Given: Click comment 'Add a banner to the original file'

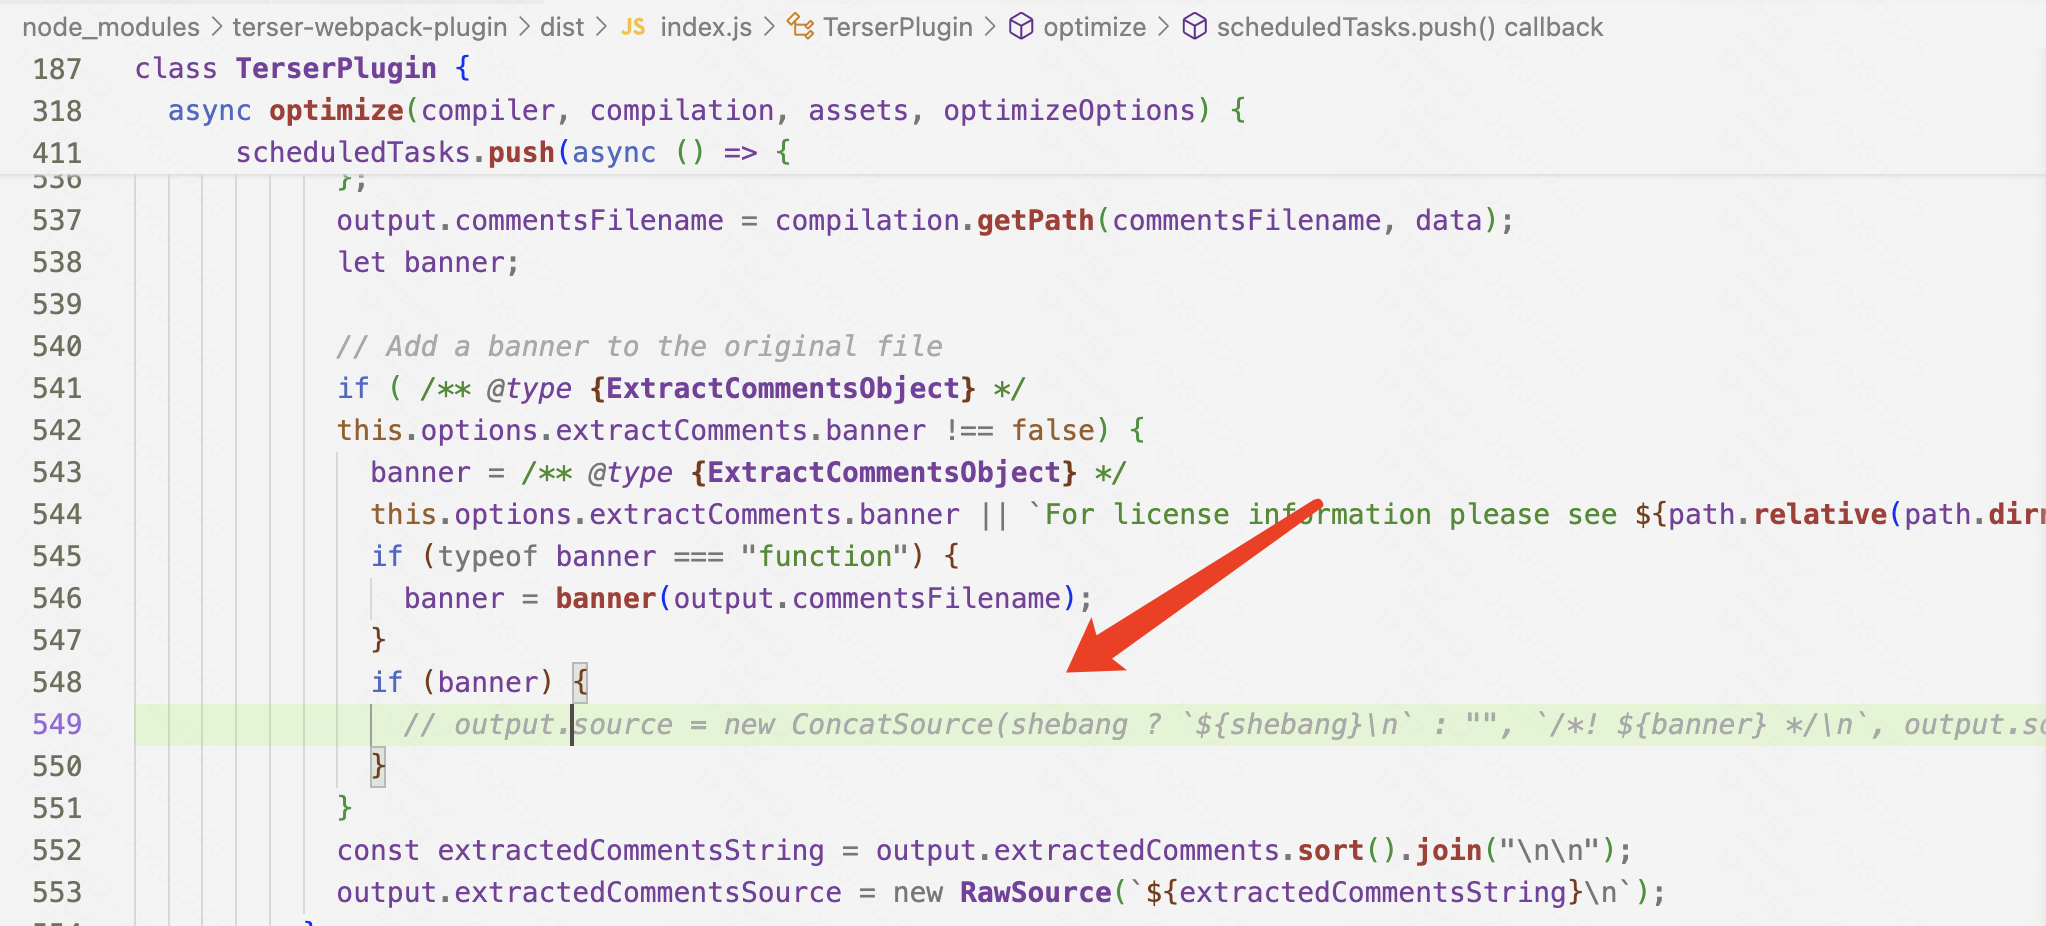Looking at the screenshot, I should coord(639,346).
